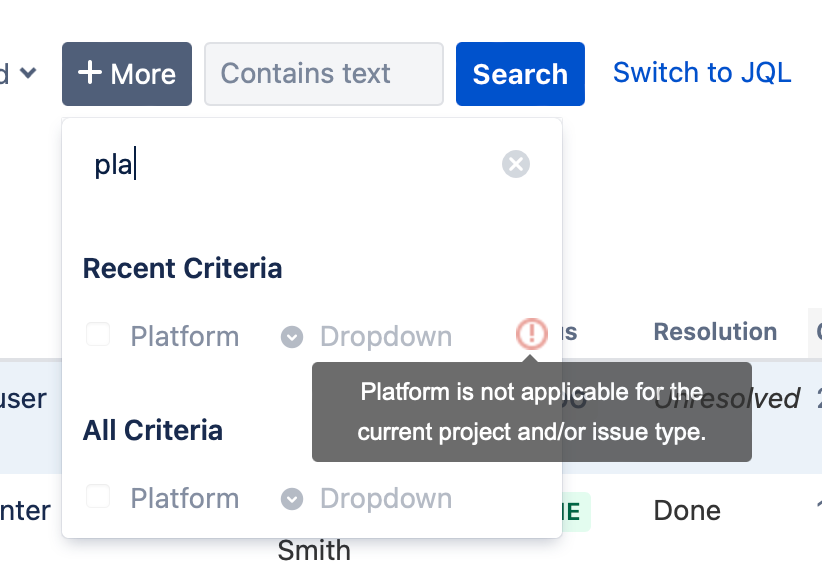Select Platform label in Recent Criteria list
Image resolution: width=822 pixels, height=566 pixels.
click(185, 336)
